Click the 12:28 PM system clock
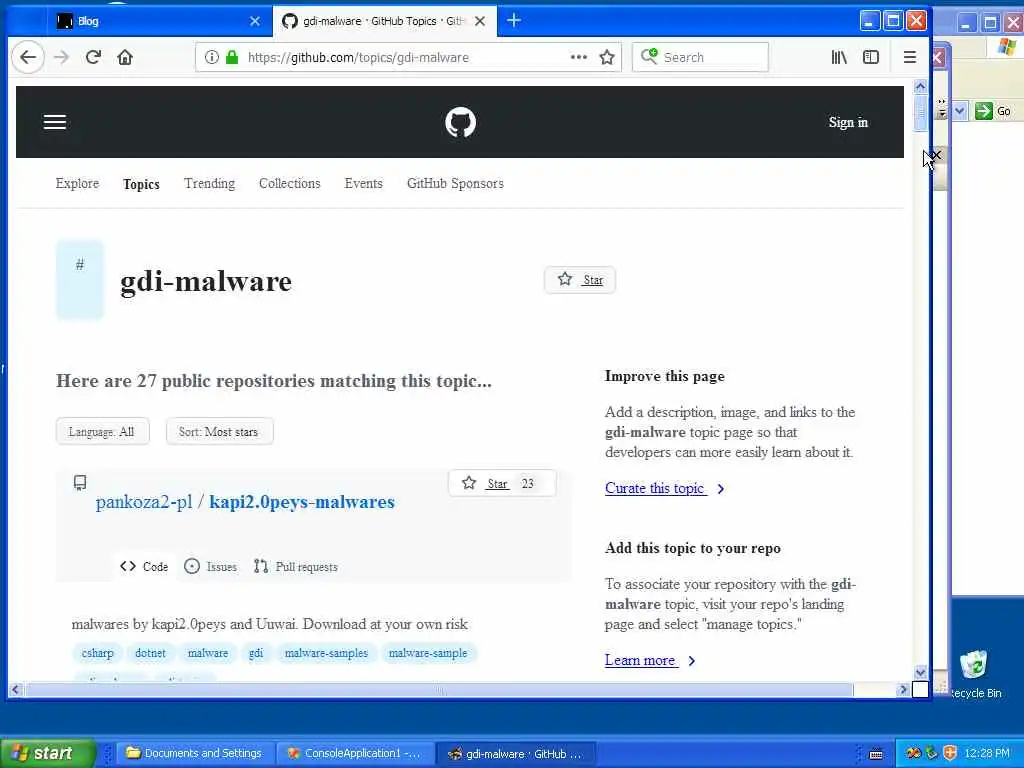The image size is (1024, 768). click(987, 753)
